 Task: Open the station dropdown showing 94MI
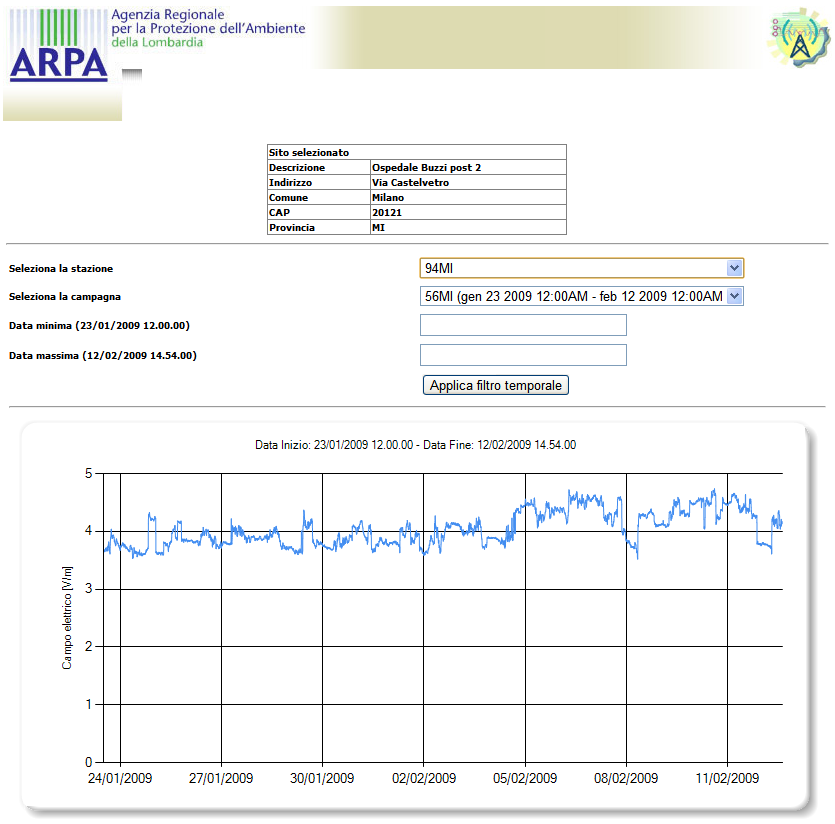click(x=581, y=268)
